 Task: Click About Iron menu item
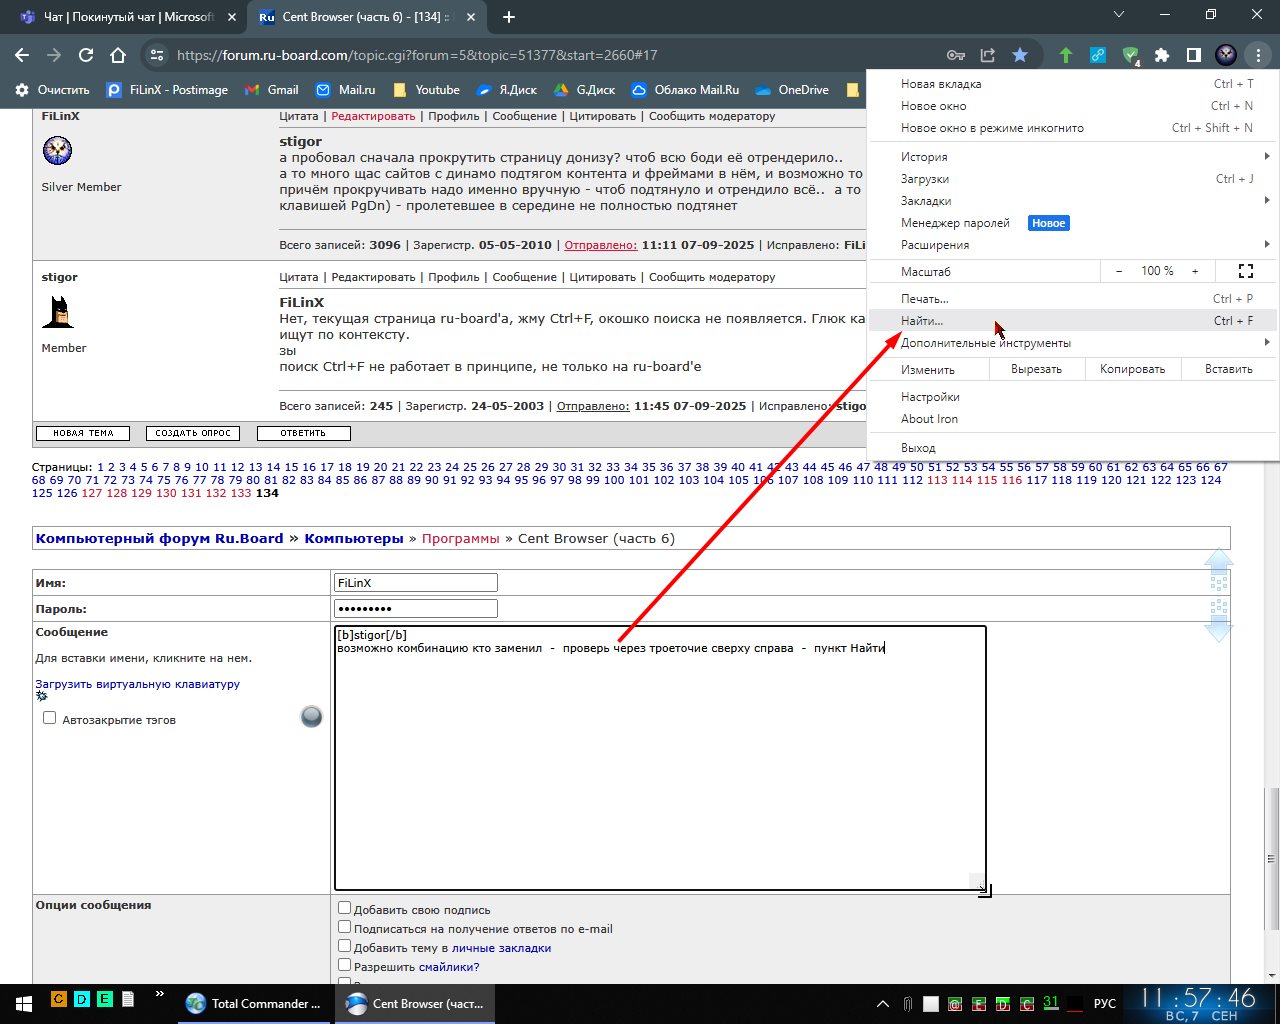(1073, 419)
